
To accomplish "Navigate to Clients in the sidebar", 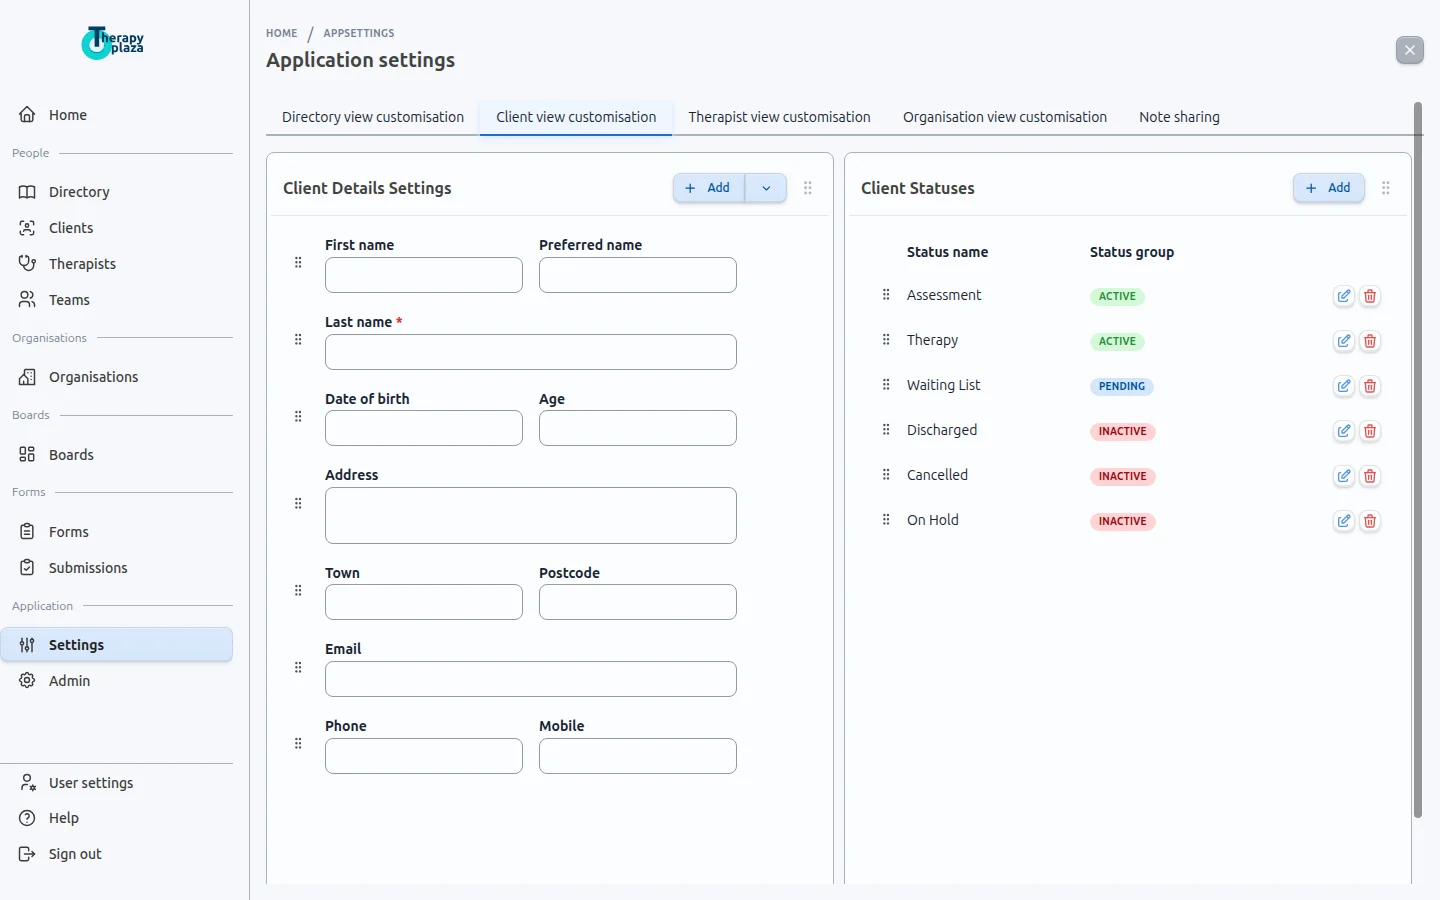I will (117, 228).
